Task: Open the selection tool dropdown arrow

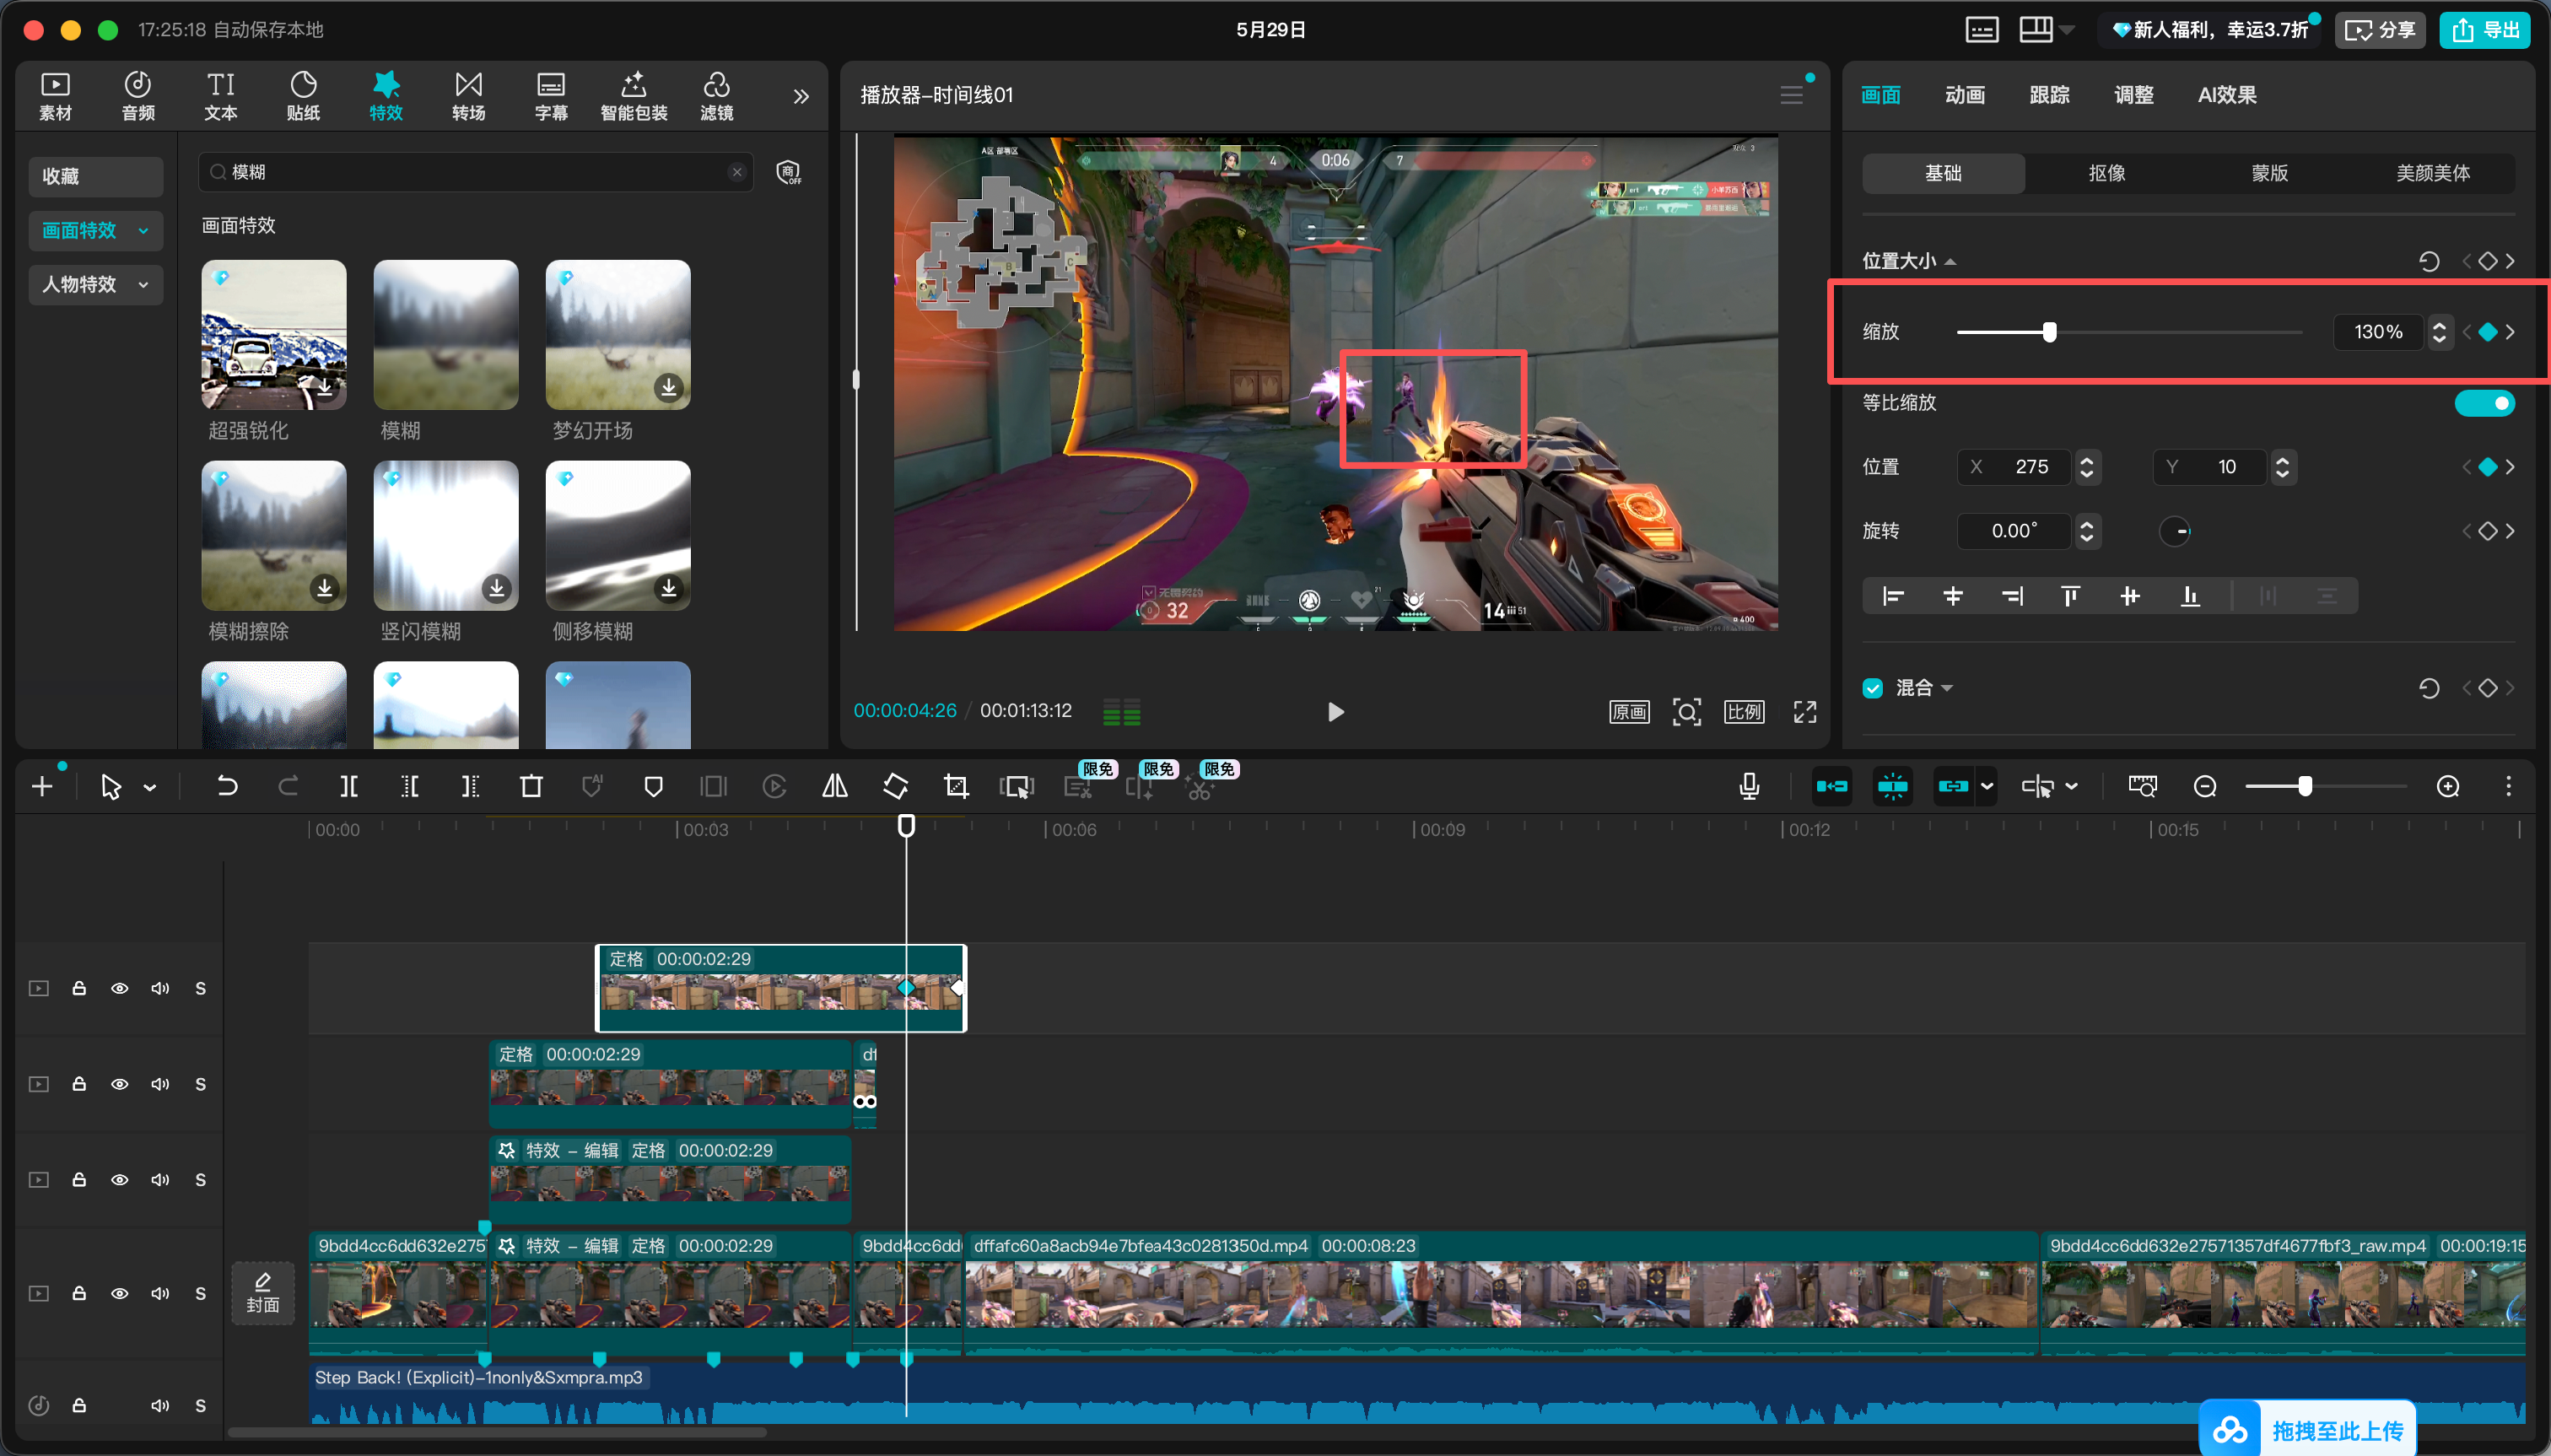Action: 150,788
